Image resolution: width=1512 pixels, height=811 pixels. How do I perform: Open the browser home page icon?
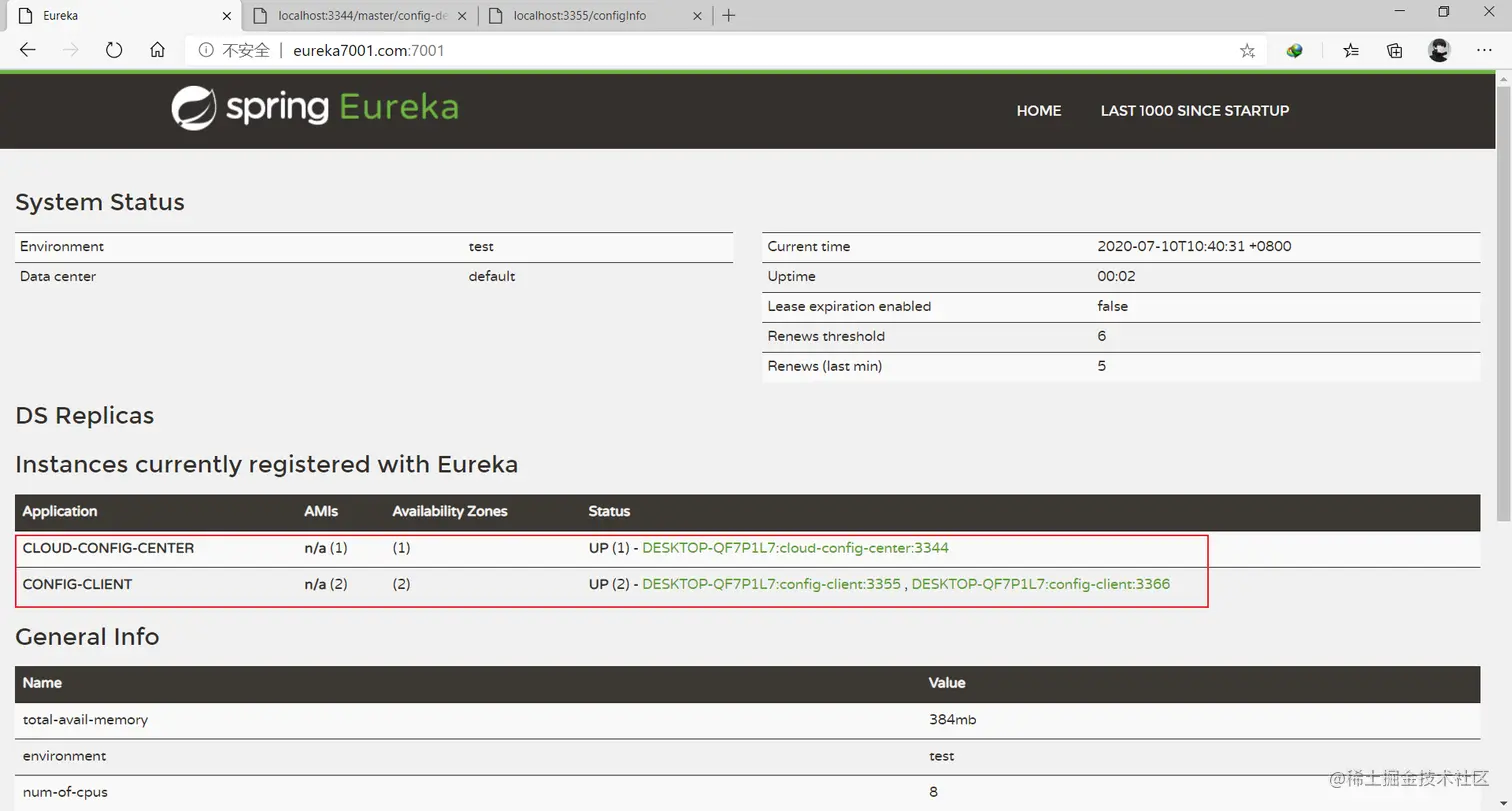pyautogui.click(x=157, y=50)
